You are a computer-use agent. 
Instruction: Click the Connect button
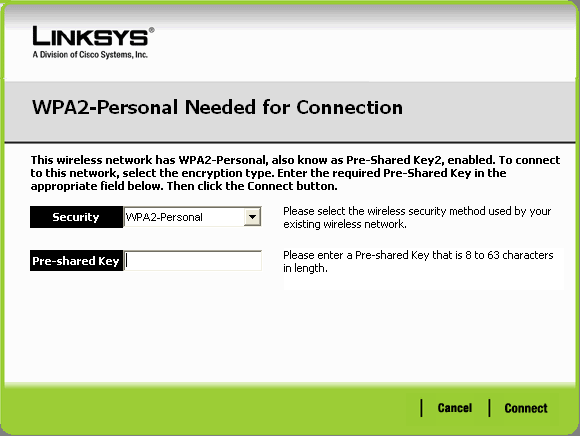click(526, 408)
